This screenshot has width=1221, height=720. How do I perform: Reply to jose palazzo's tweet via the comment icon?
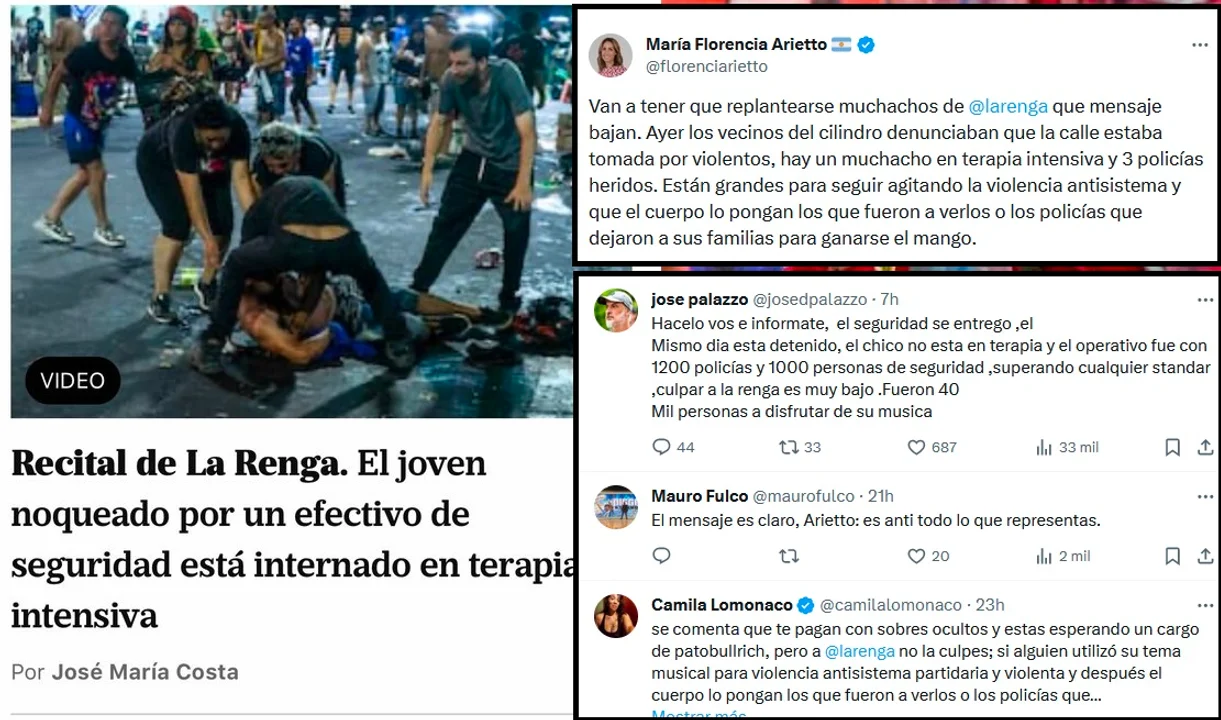[x=660, y=447]
